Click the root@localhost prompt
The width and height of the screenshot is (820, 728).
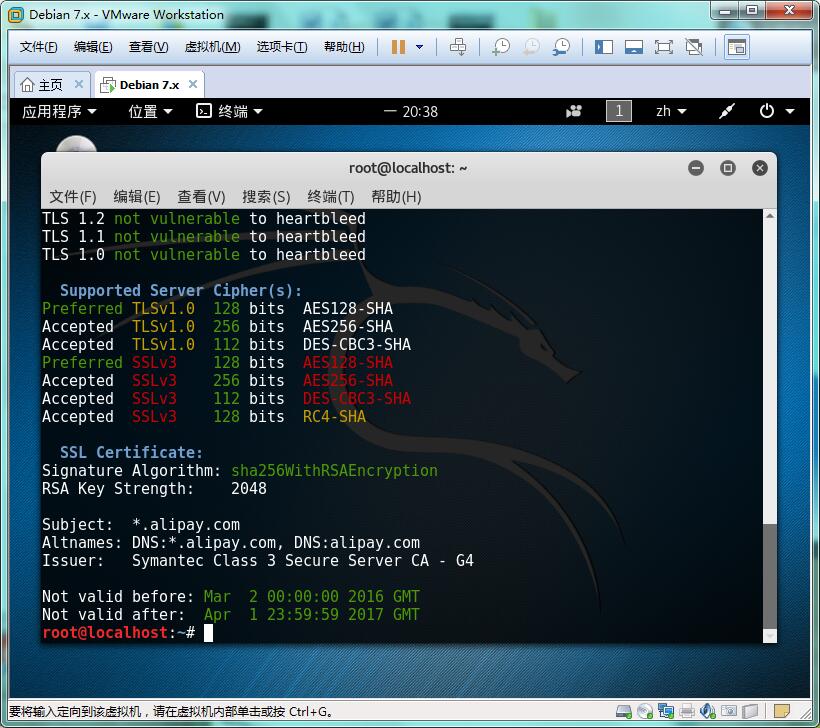[x=118, y=633]
